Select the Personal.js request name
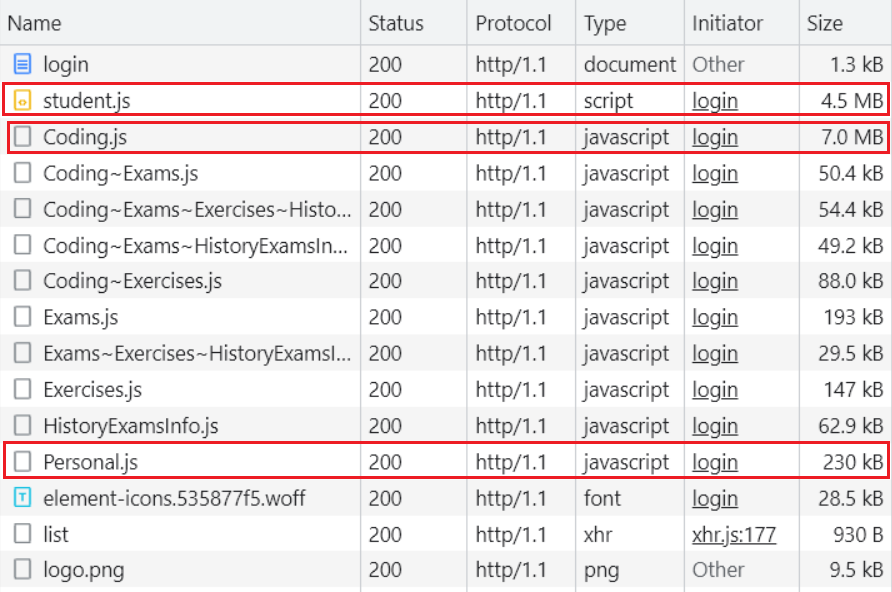 [90, 462]
